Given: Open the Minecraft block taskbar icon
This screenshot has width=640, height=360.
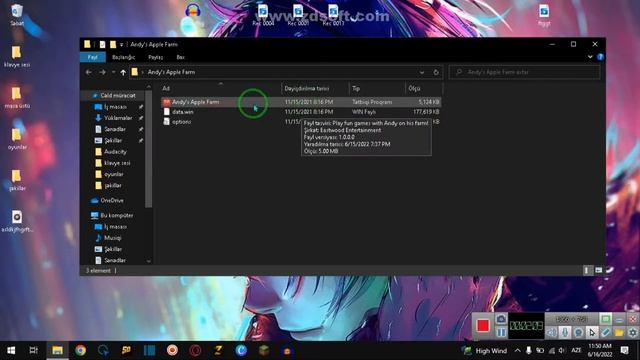Looking at the screenshot, I should coord(264,350).
